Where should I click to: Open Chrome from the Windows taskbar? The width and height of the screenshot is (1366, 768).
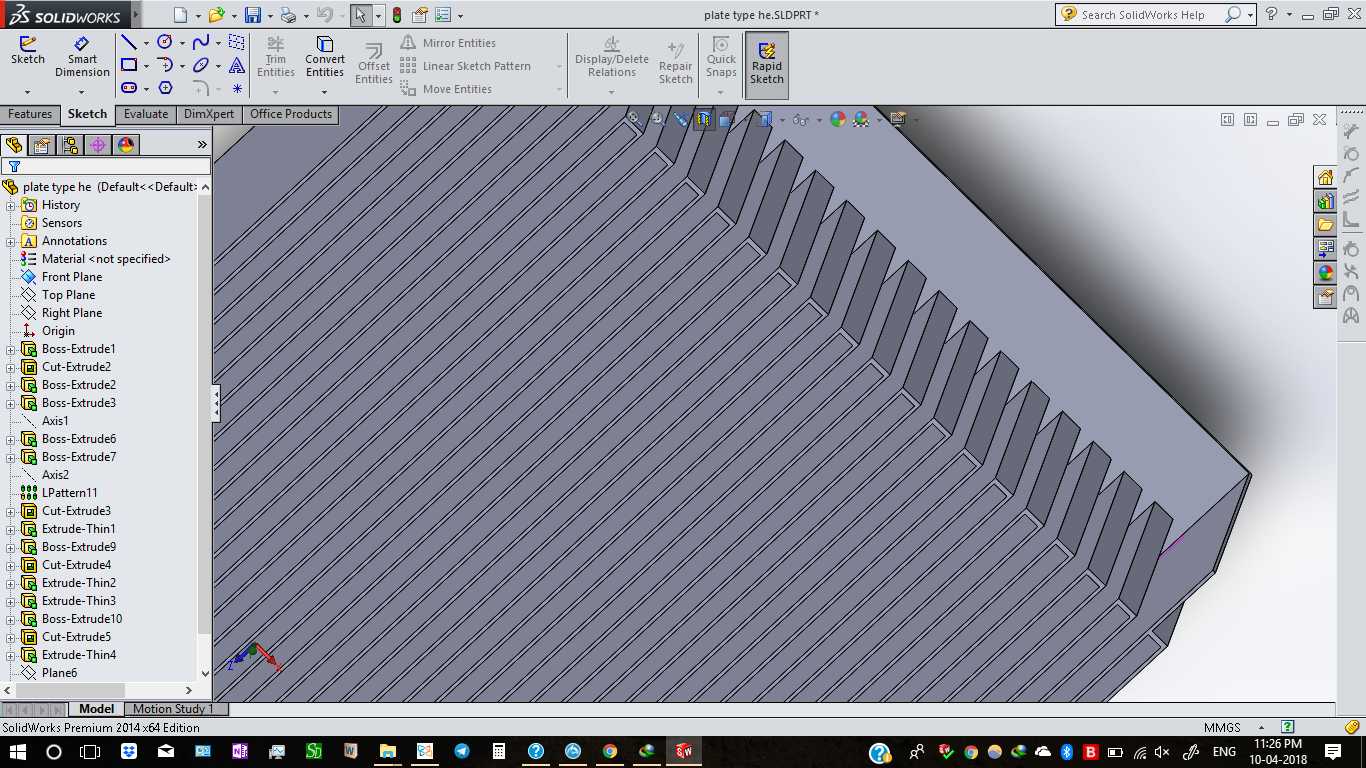pos(610,751)
